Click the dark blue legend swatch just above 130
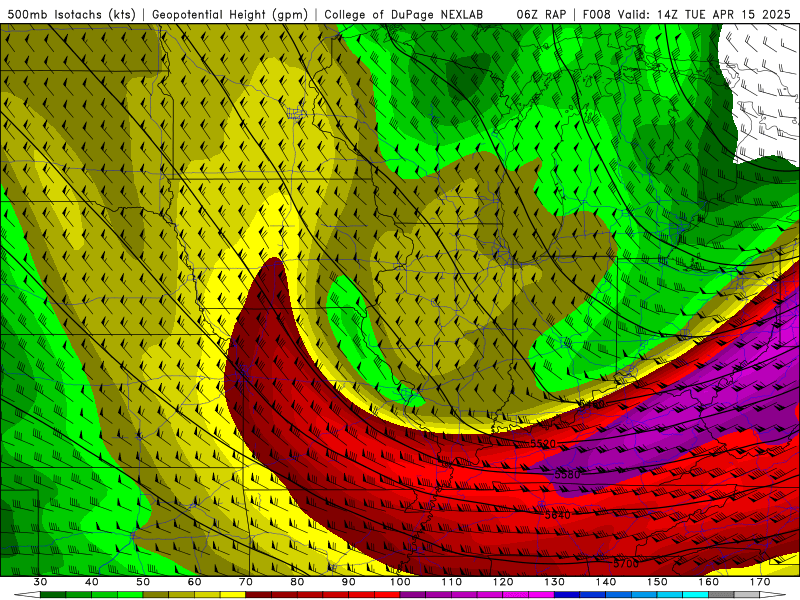The width and height of the screenshot is (800, 600). pos(567,595)
